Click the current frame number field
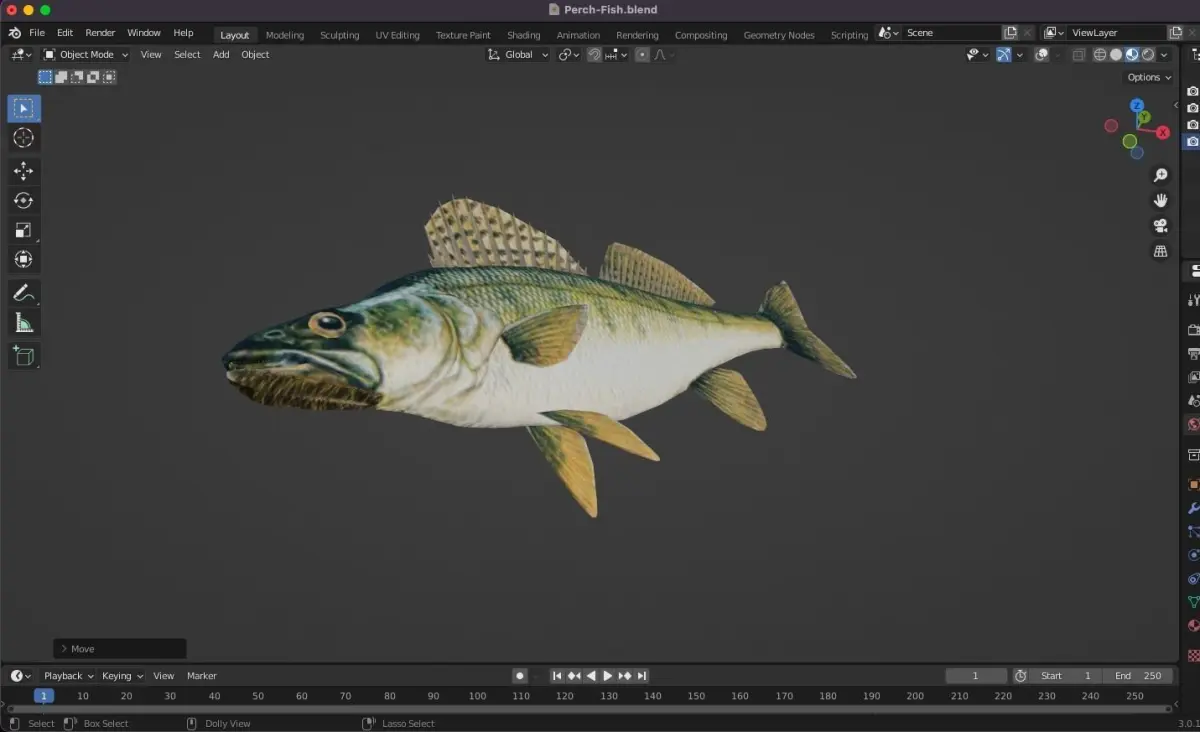This screenshot has width=1200, height=732. coord(976,676)
